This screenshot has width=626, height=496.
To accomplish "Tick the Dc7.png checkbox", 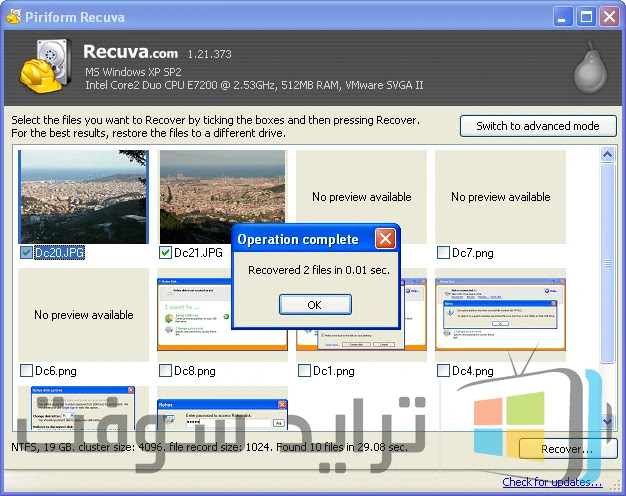I will click(x=443, y=252).
